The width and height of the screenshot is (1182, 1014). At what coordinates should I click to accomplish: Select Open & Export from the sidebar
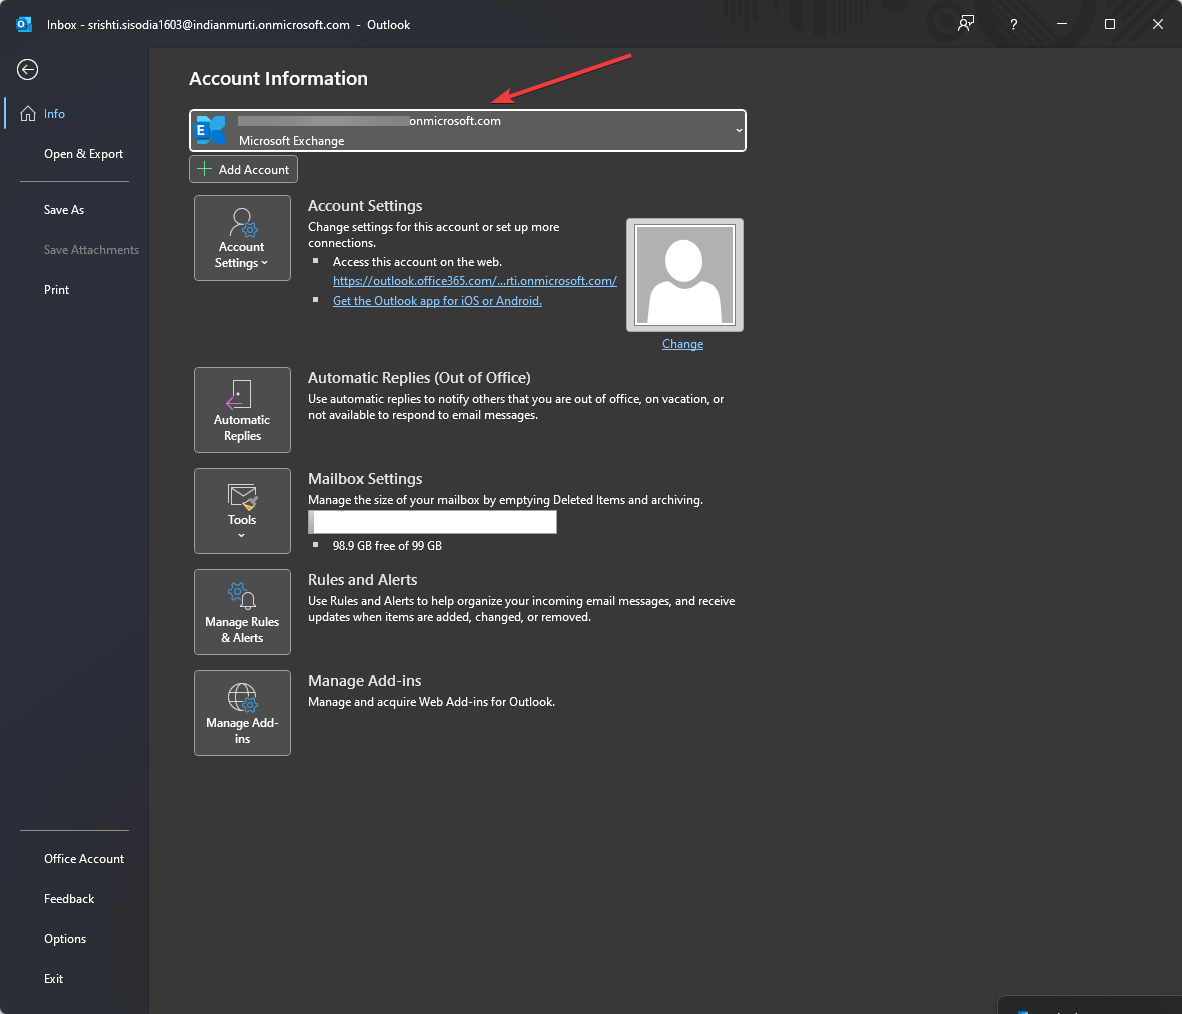[83, 153]
